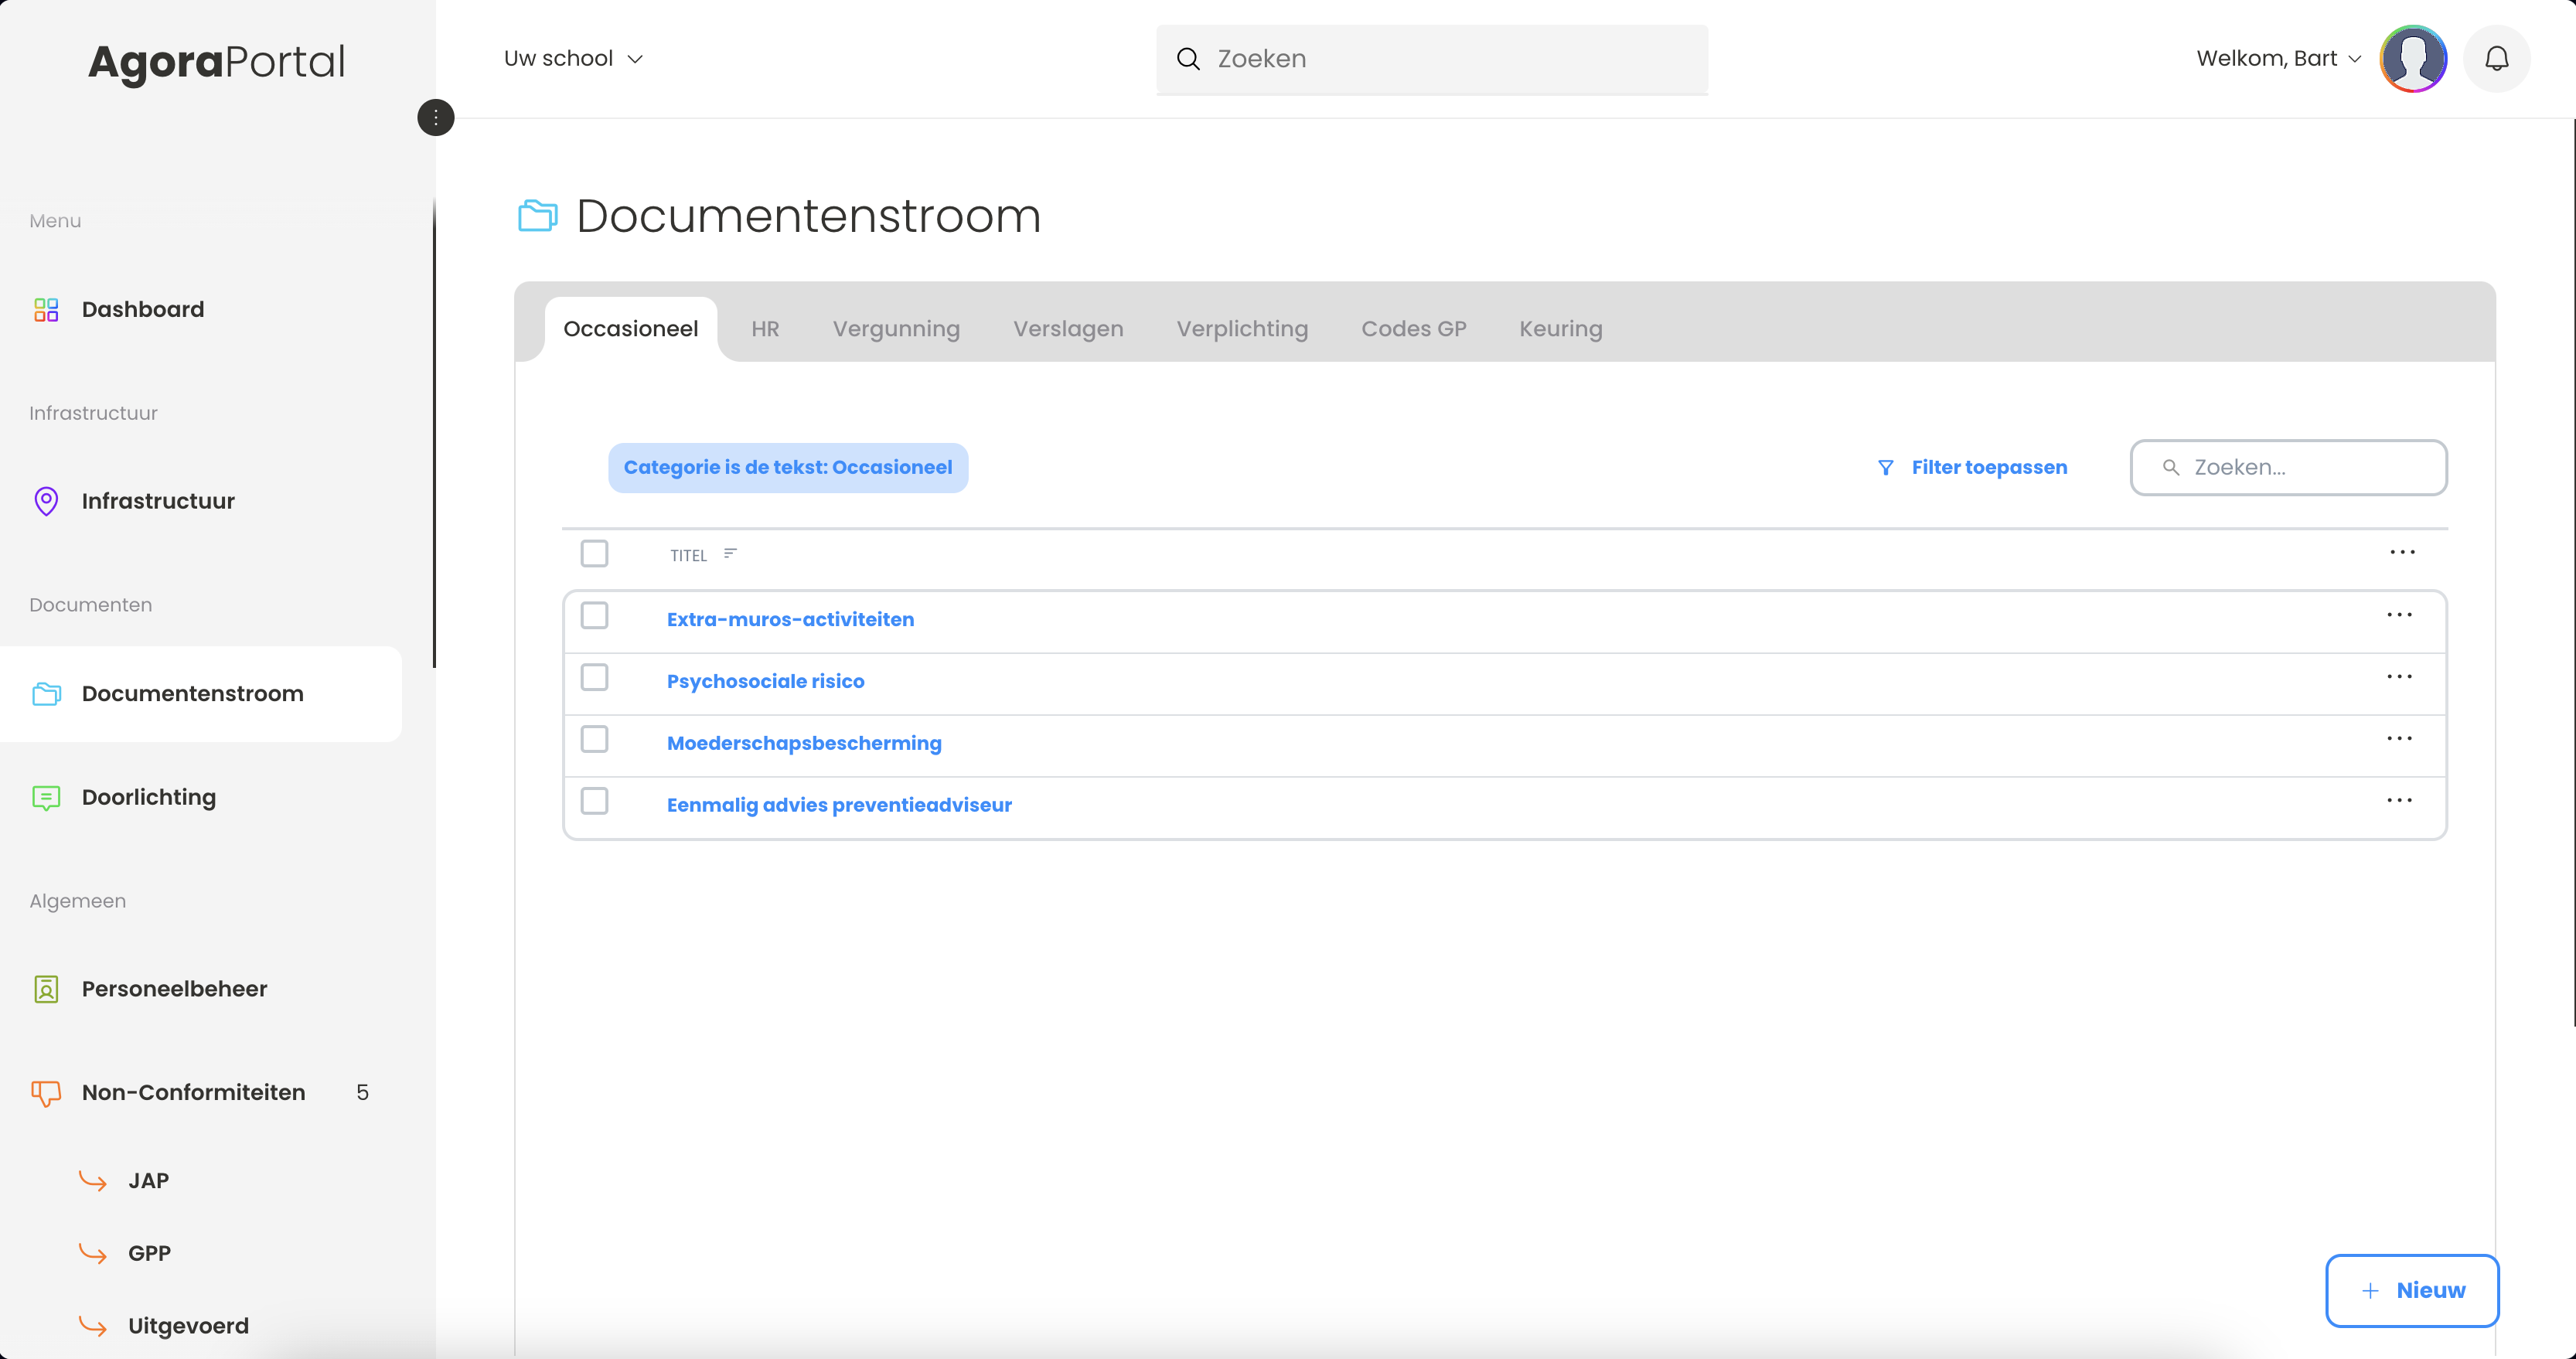Viewport: 2576px width, 1359px height.
Task: Click the filter funnel icon
Action: click(x=1886, y=468)
